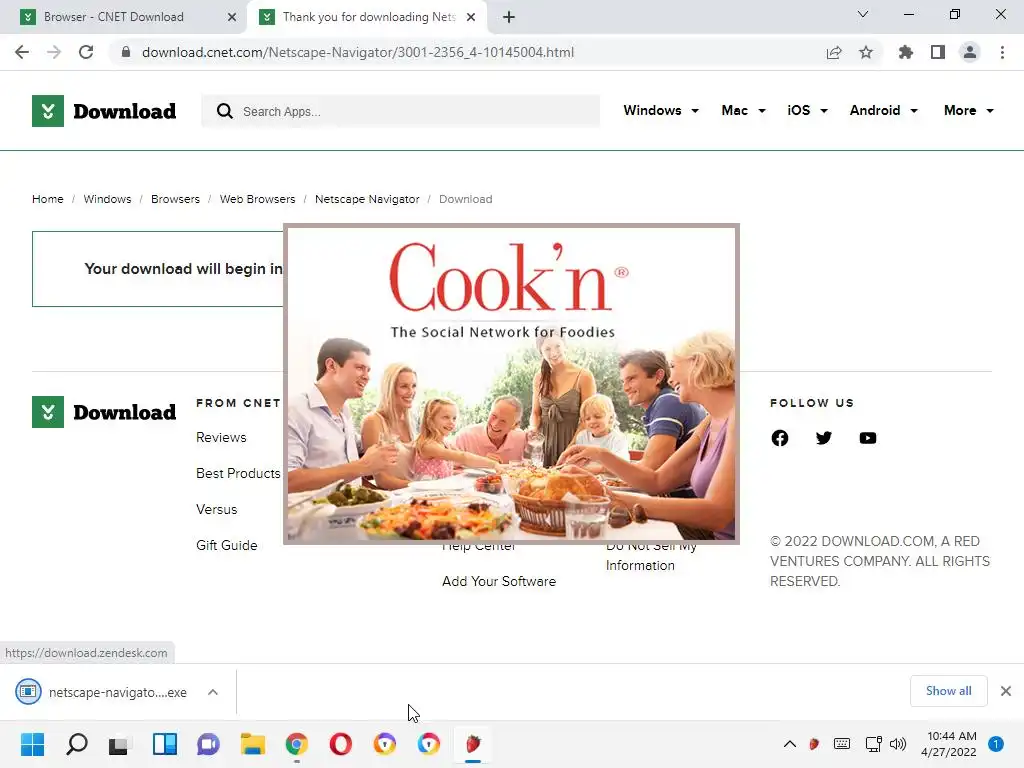Open Best Products footer link
The image size is (1024, 768).
coord(238,473)
